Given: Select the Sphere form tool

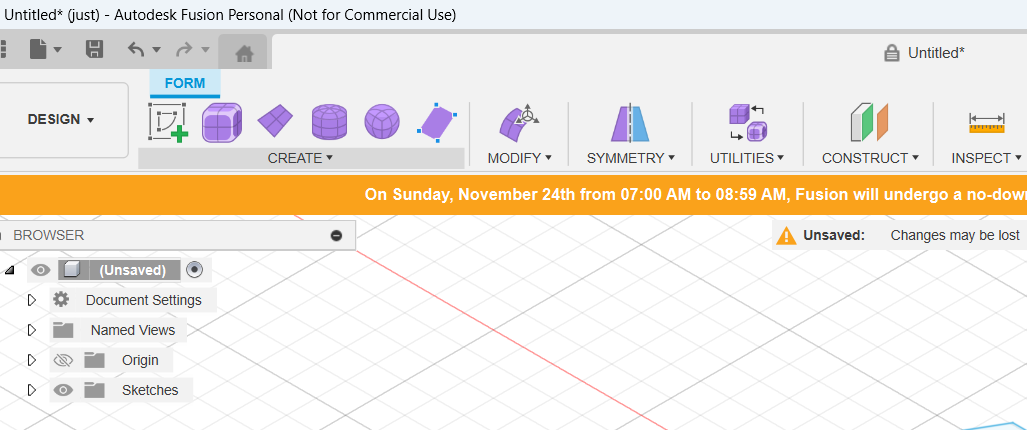Looking at the screenshot, I should [x=381, y=123].
